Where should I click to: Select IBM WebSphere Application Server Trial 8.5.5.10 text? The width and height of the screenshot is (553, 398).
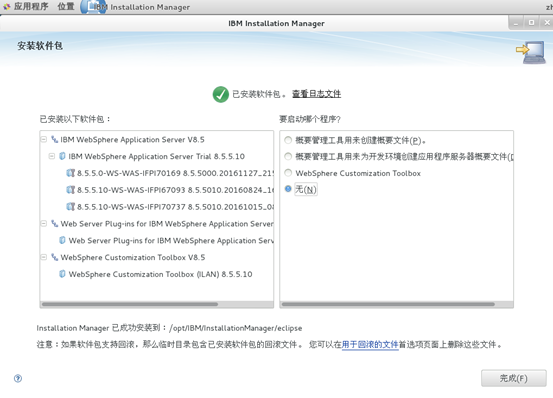pos(157,157)
